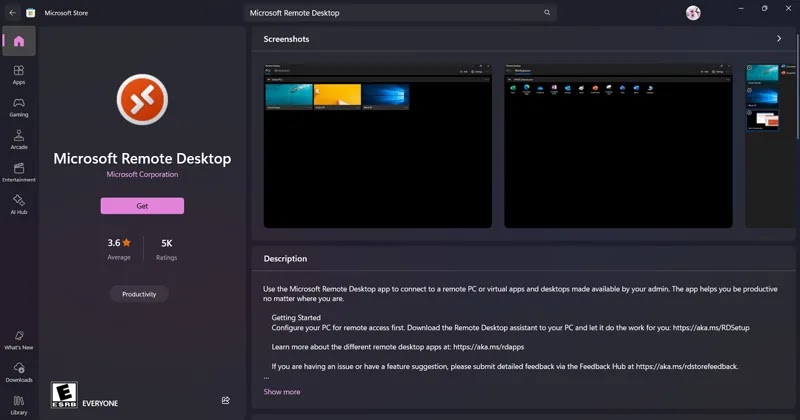Click the Screenshots section heading
This screenshot has width=800, height=420.
(286, 39)
